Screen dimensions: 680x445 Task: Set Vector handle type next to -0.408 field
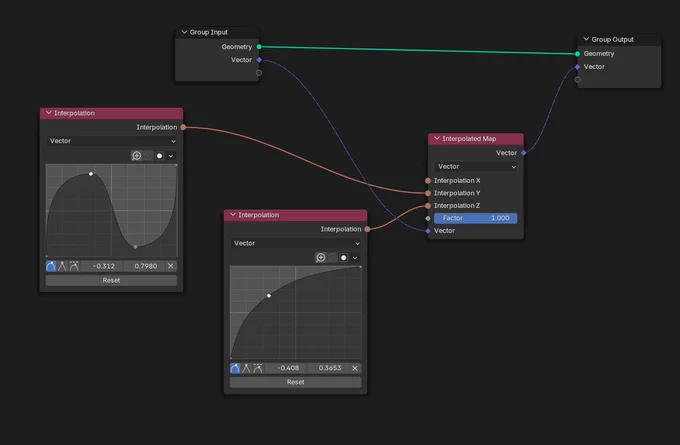(x=246, y=368)
